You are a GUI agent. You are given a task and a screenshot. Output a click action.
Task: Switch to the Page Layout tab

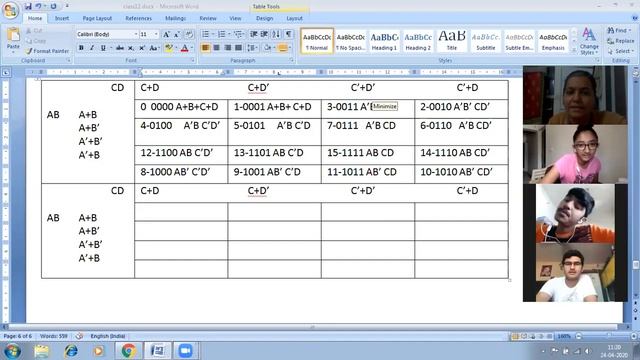point(97,18)
